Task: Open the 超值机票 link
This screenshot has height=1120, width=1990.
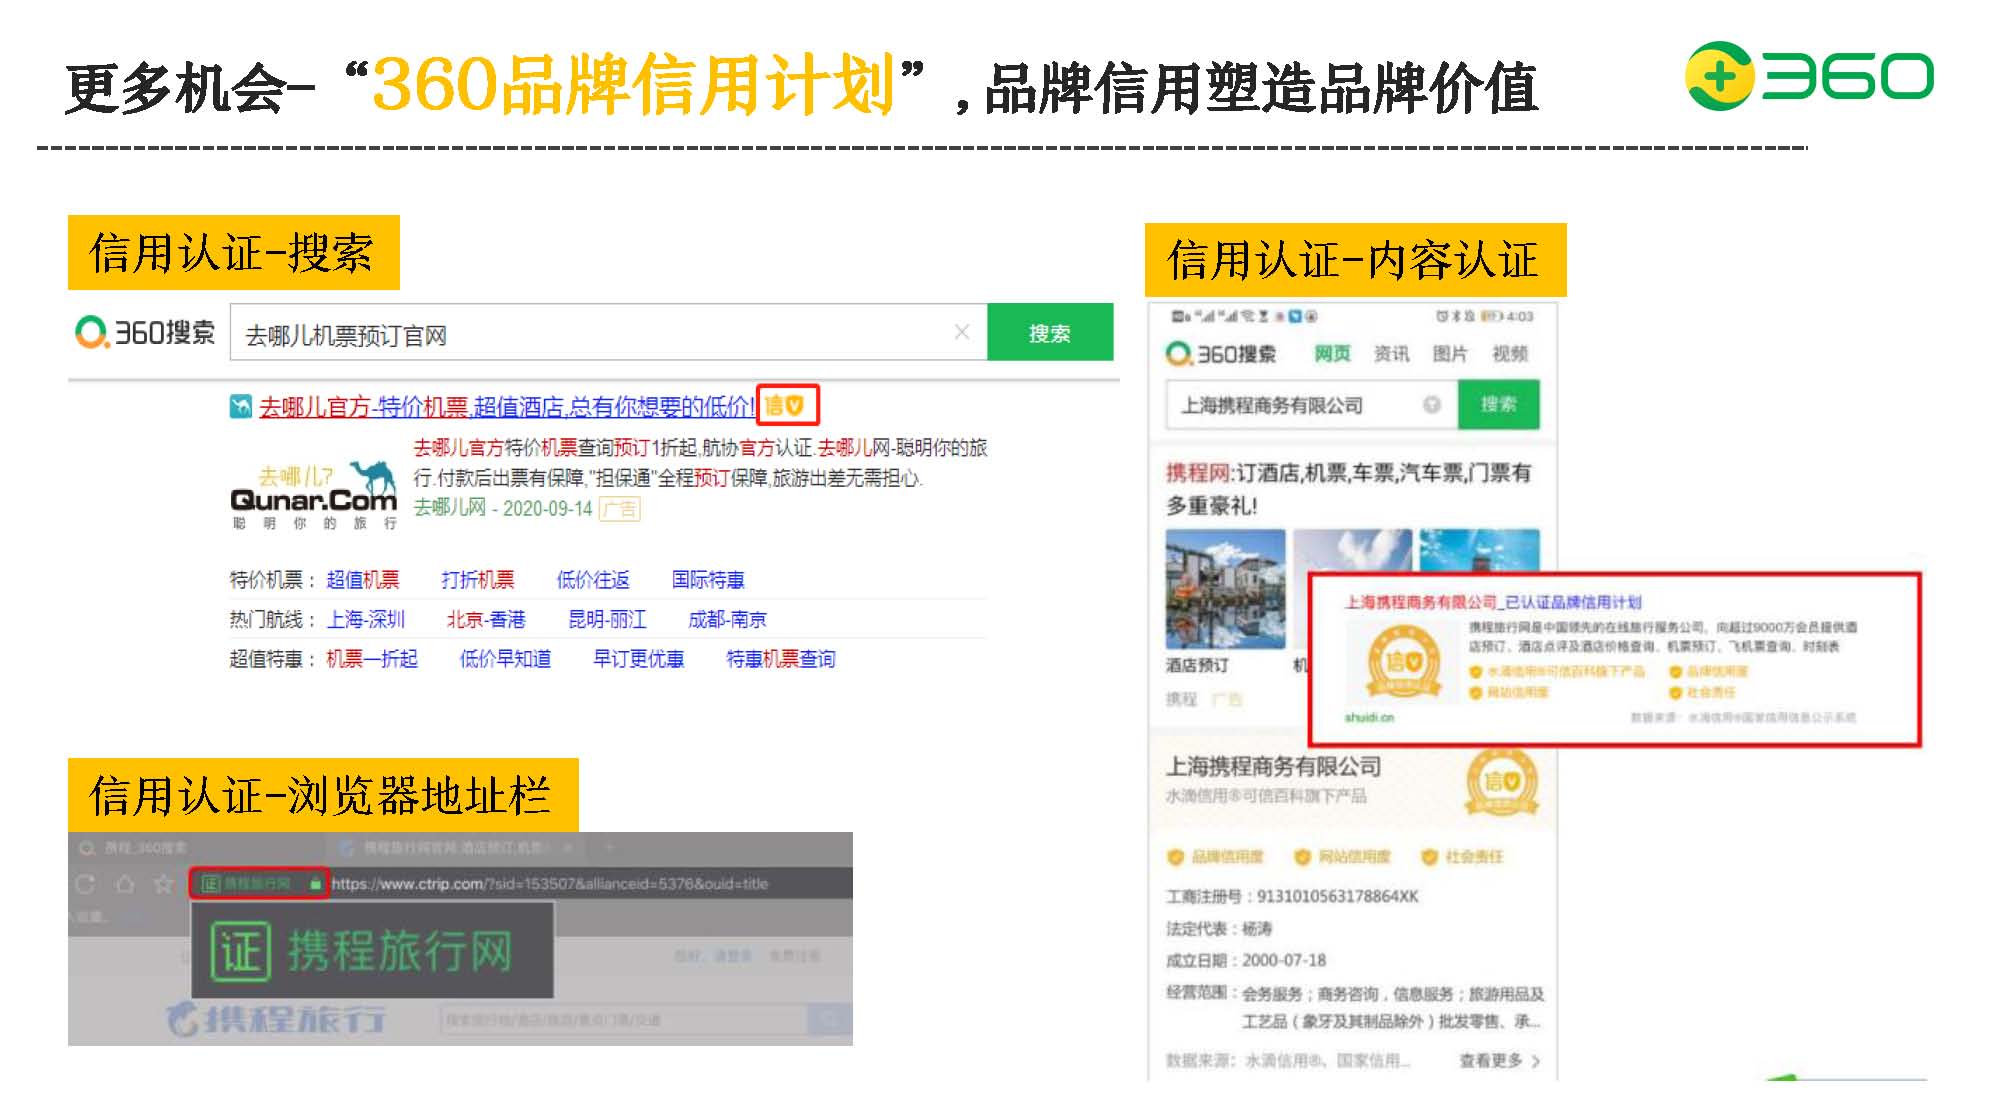Action: click(x=363, y=580)
